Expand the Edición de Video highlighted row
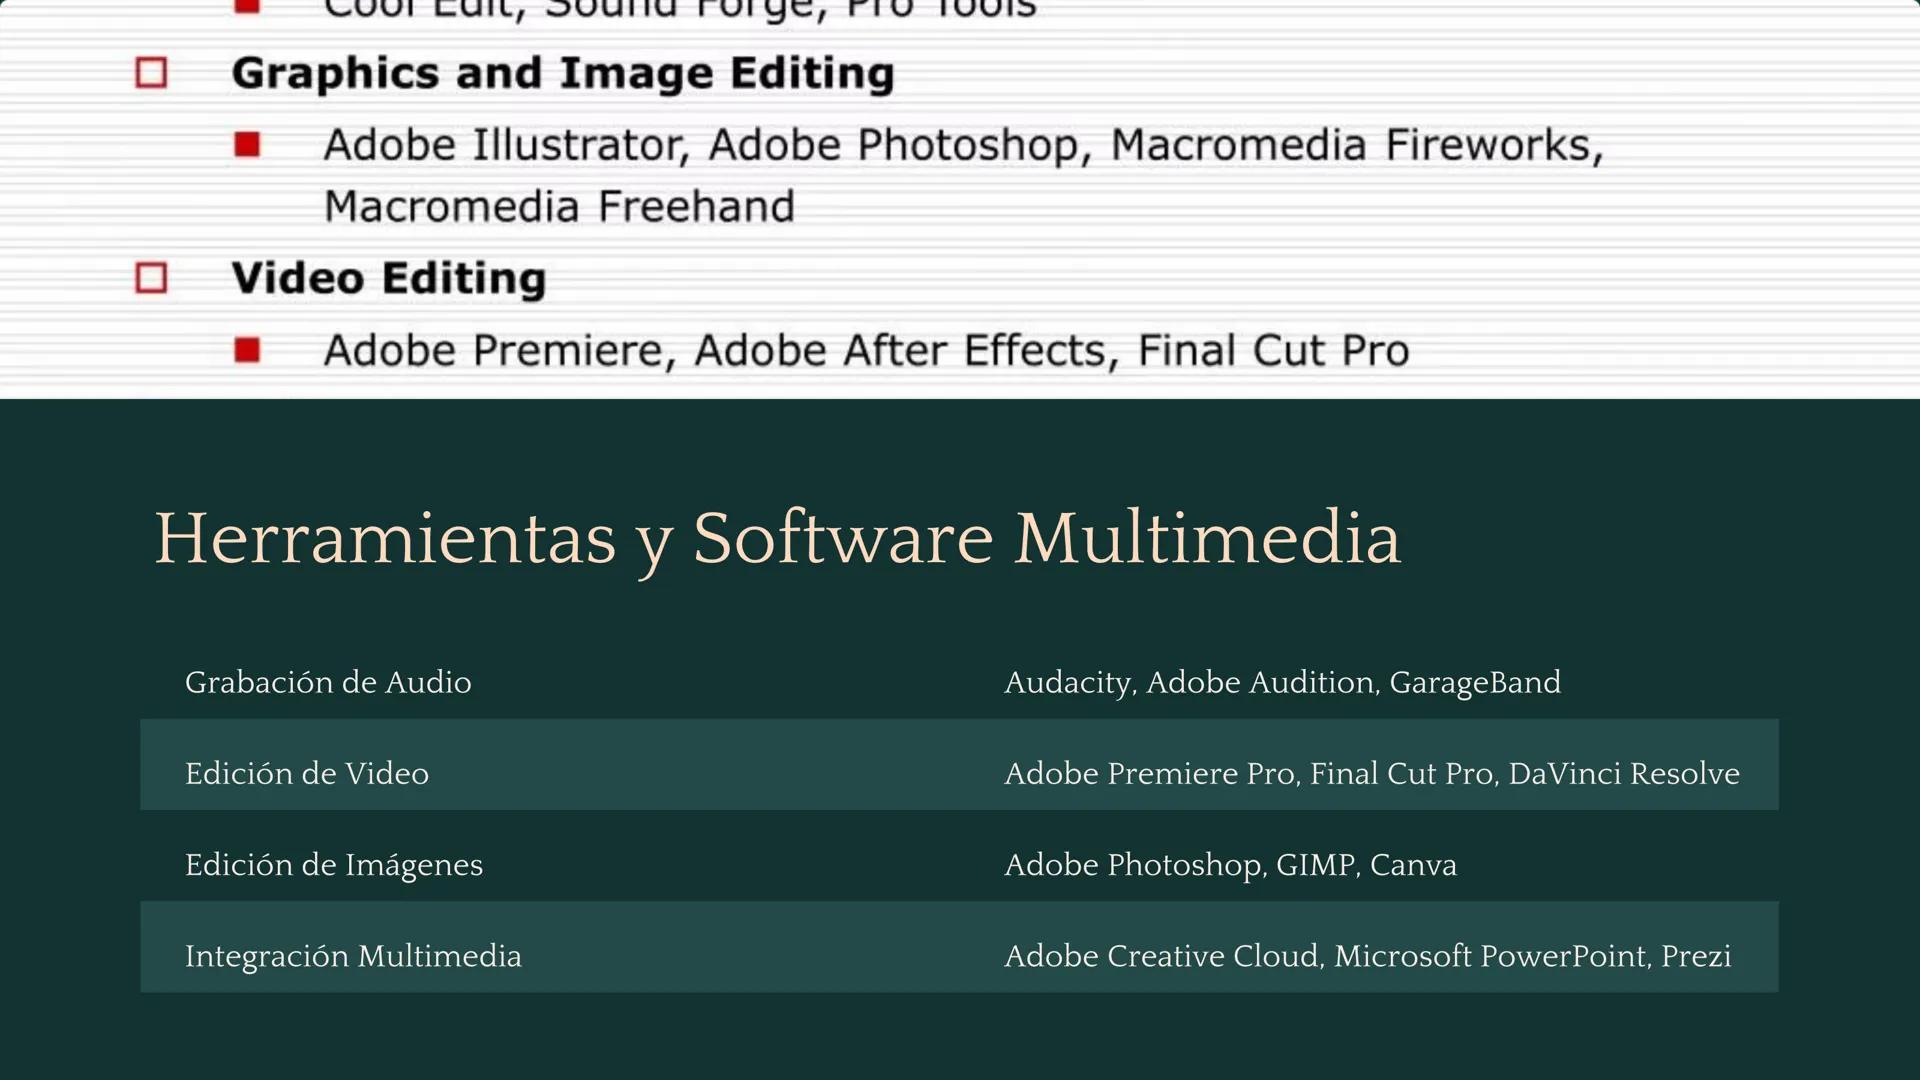The height and width of the screenshot is (1080, 1920). [x=307, y=774]
